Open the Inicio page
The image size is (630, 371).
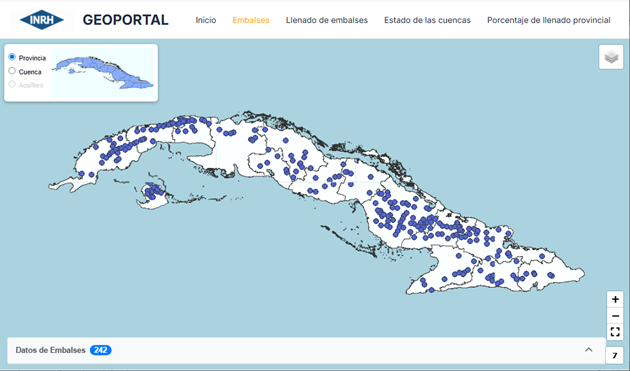(206, 20)
